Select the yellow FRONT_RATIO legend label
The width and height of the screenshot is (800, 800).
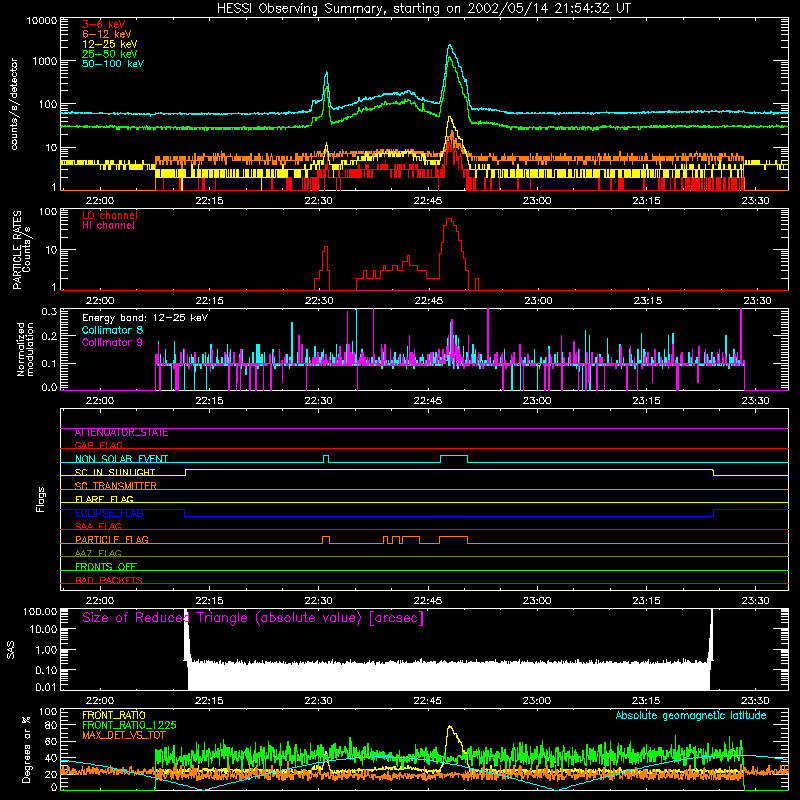coord(114,715)
